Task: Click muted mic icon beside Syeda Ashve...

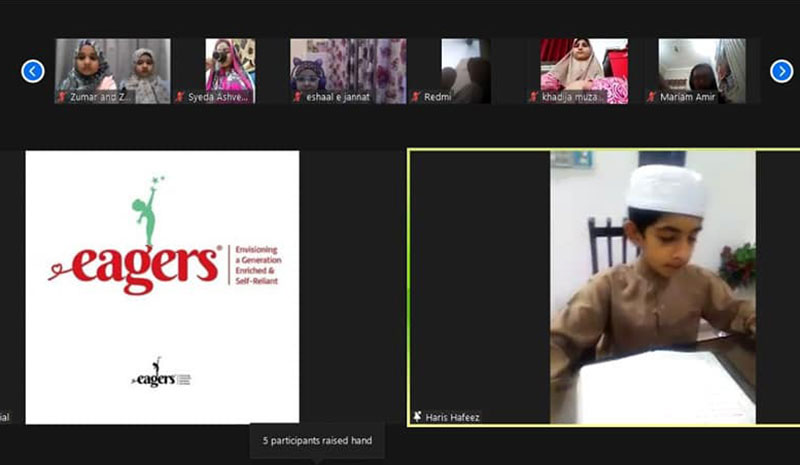Action: [180, 96]
